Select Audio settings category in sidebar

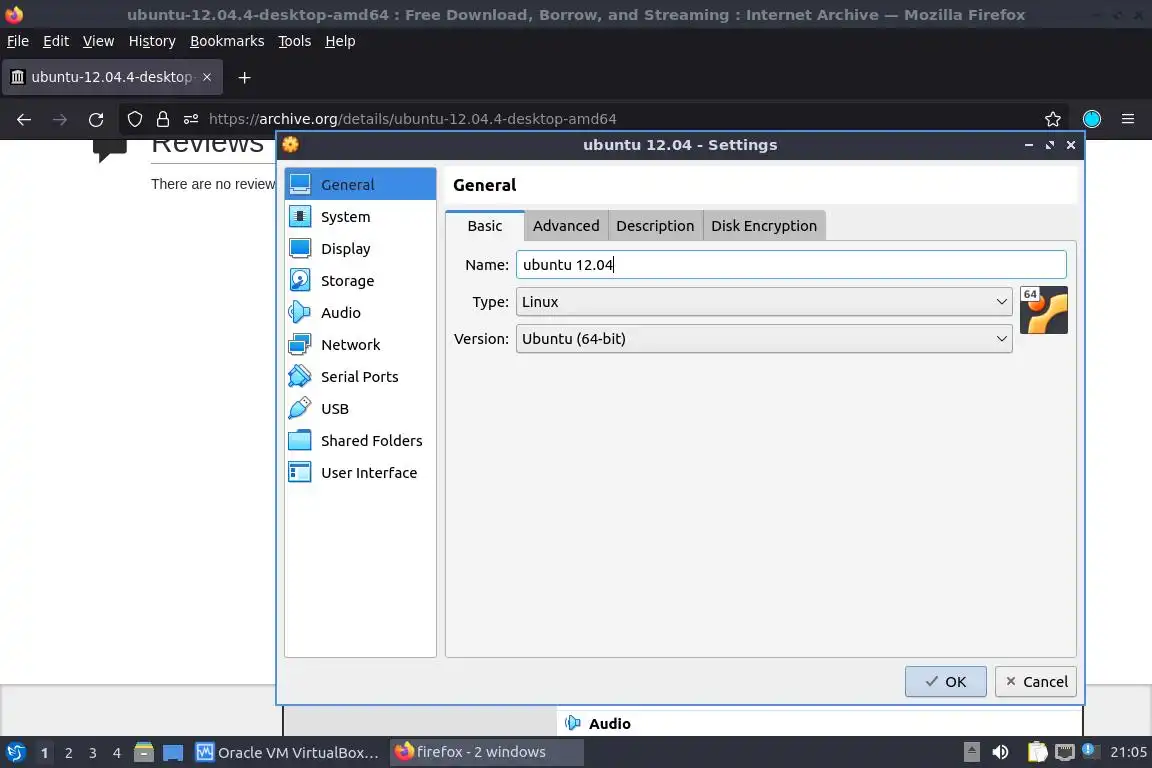[360, 312]
